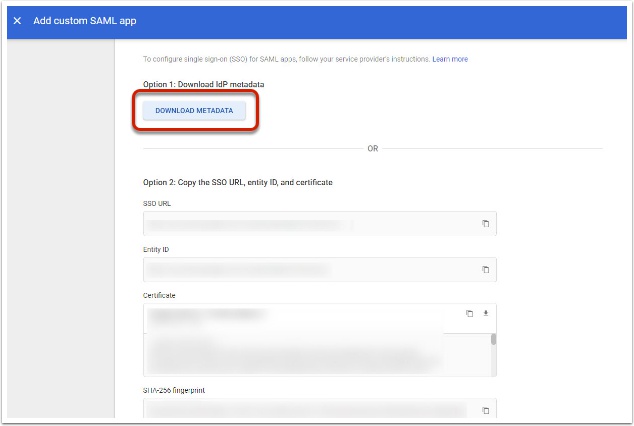Copy the Entity ID using its copy icon
This screenshot has width=634, height=426.
(485, 270)
